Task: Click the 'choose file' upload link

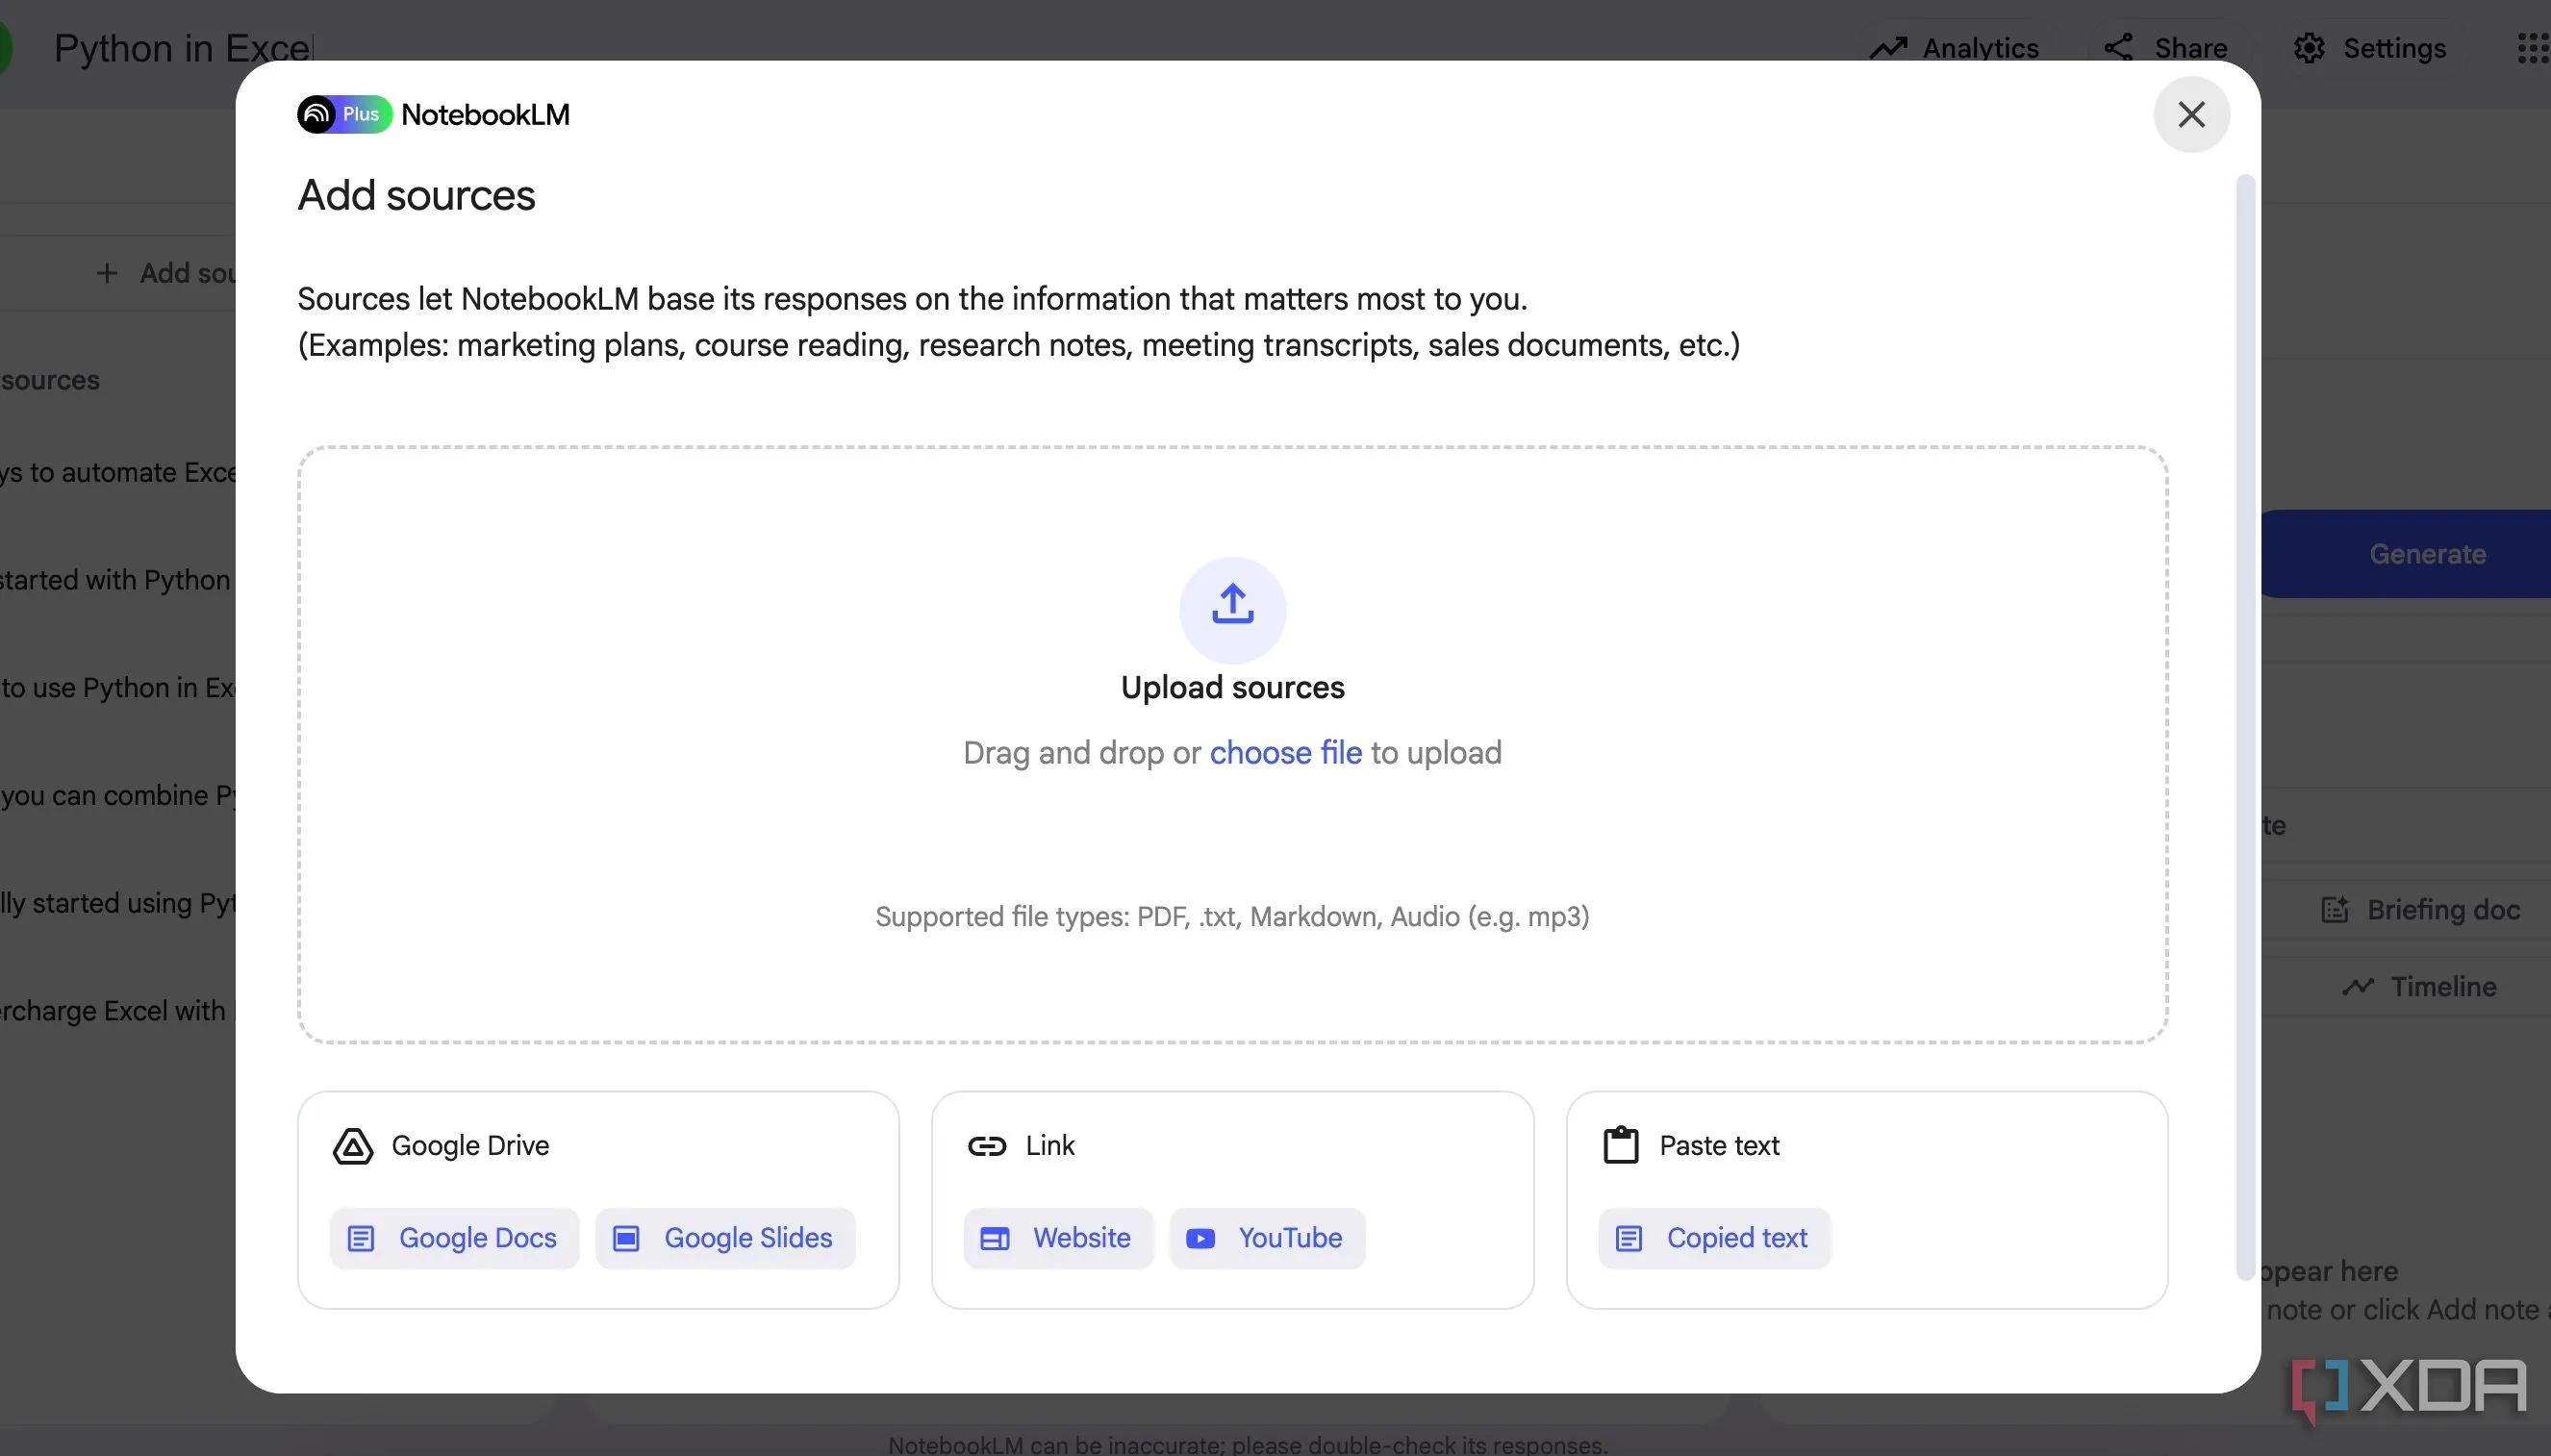Action: click(1285, 753)
